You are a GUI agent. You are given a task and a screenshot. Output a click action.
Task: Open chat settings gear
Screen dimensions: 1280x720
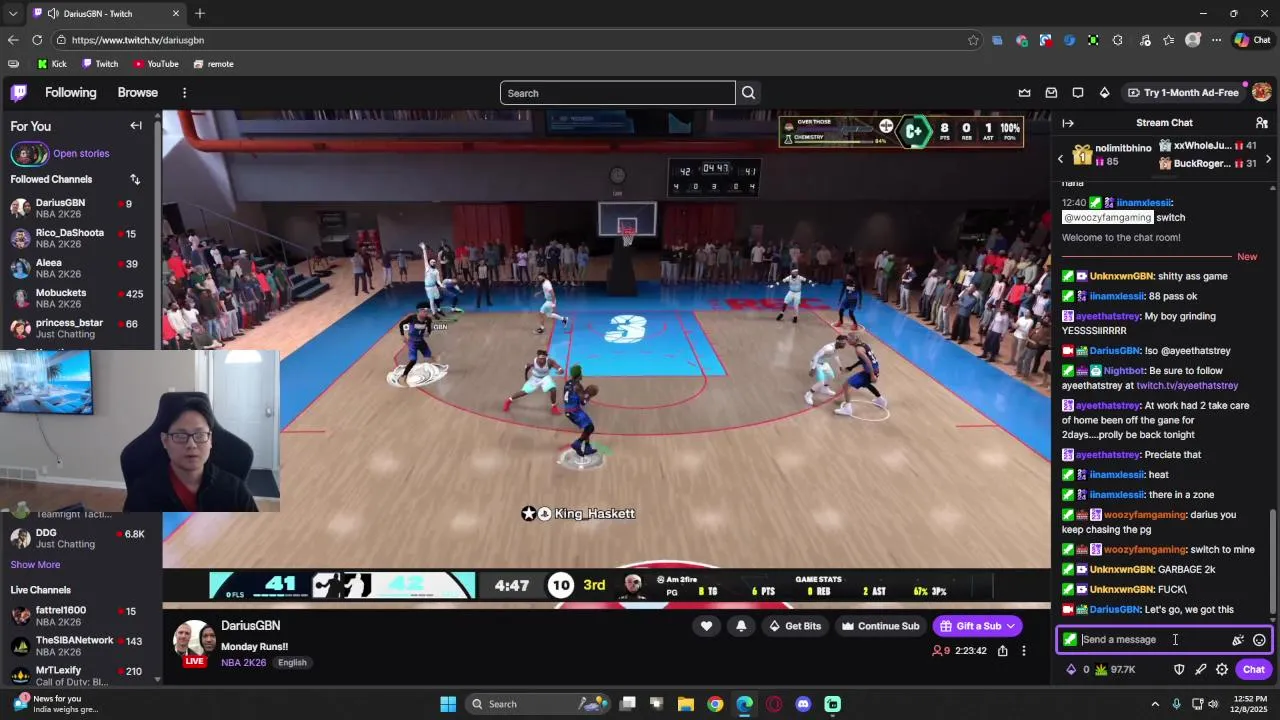[x=1222, y=670]
